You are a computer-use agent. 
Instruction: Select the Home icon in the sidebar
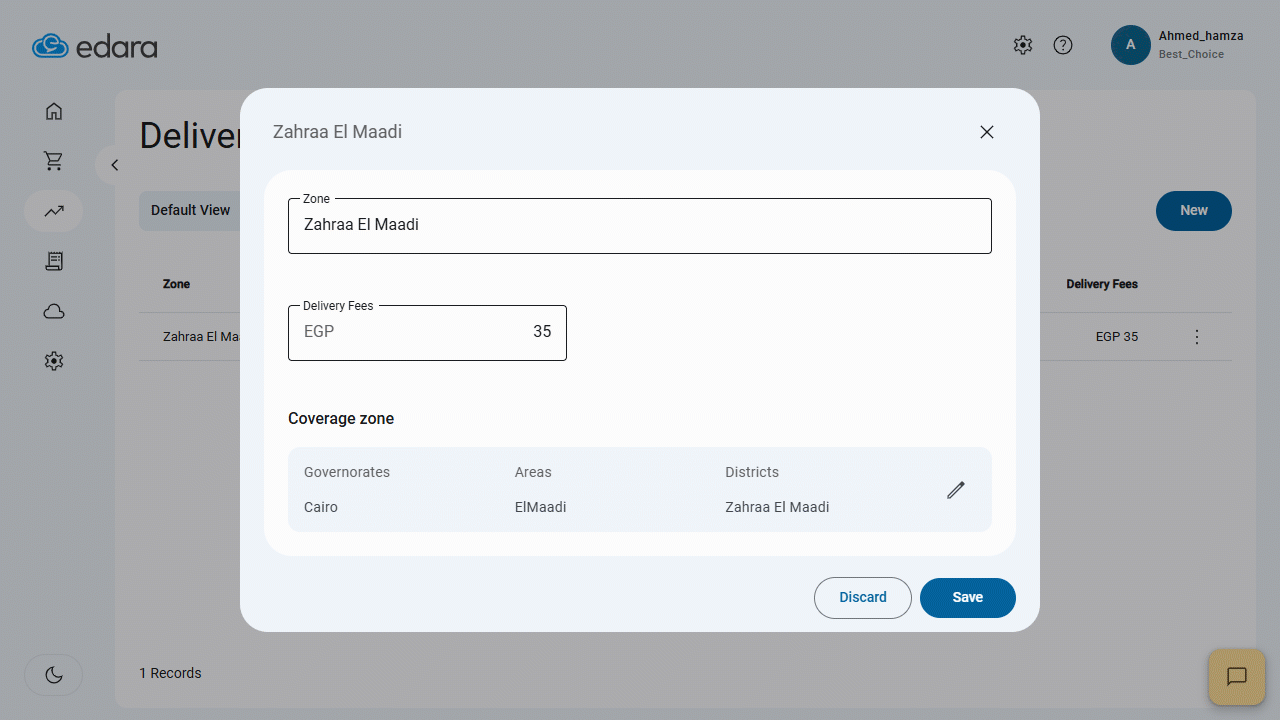[53, 111]
